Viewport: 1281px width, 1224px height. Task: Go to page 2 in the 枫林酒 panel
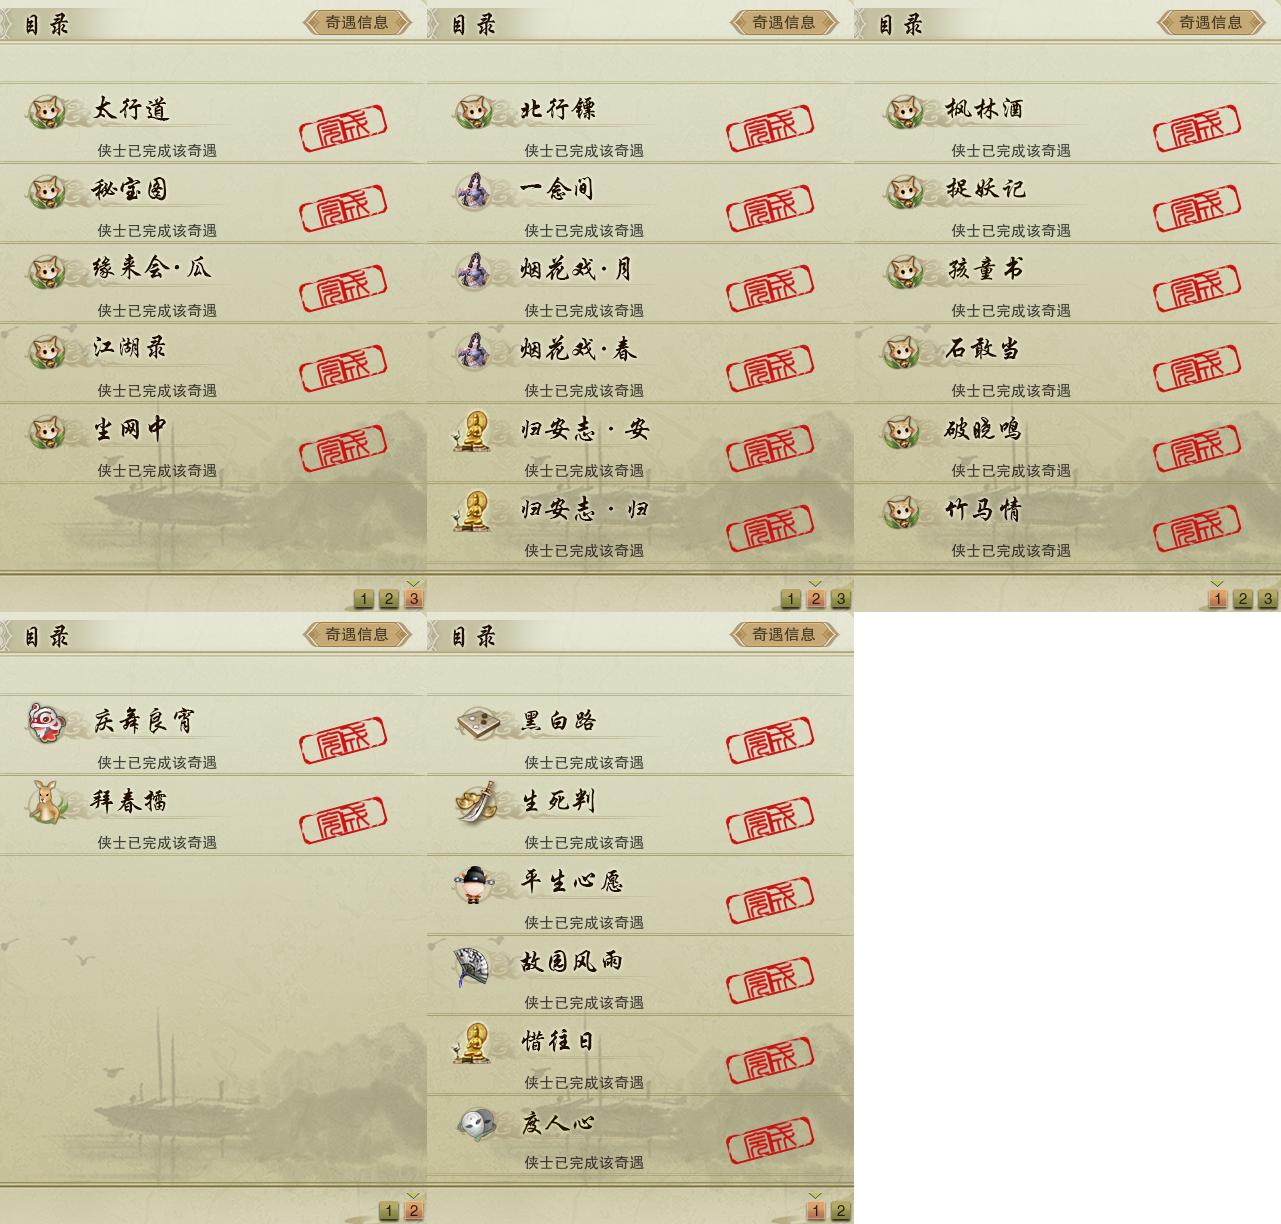pyautogui.click(x=1242, y=599)
